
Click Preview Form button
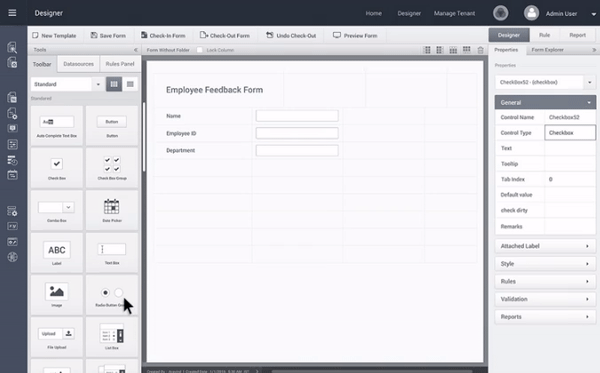click(x=355, y=36)
